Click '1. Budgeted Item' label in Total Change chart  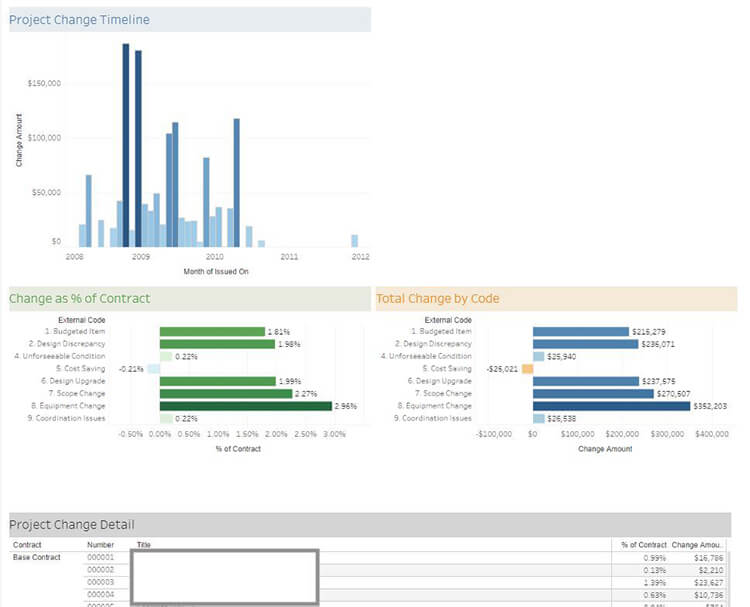pos(441,331)
